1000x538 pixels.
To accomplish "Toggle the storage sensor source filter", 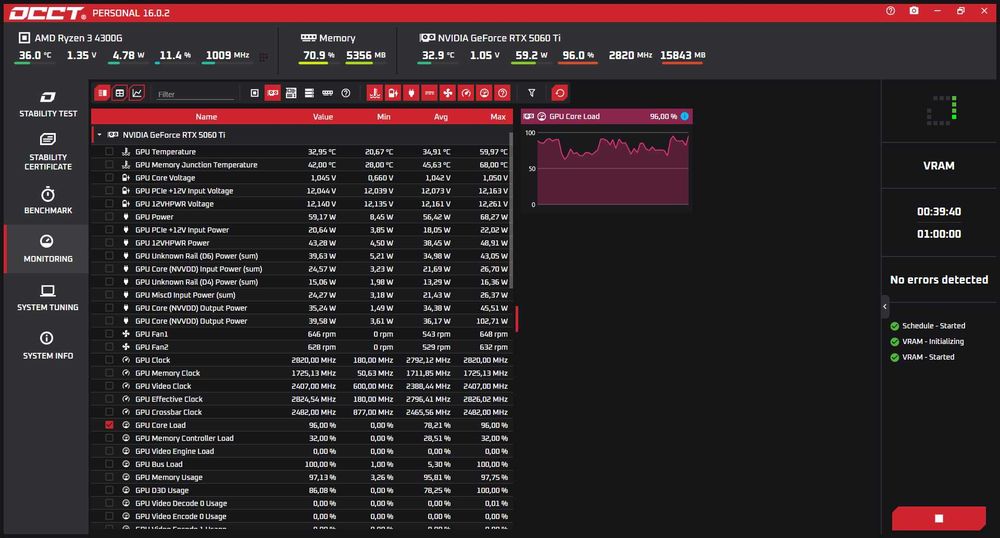I will pyautogui.click(x=309, y=93).
